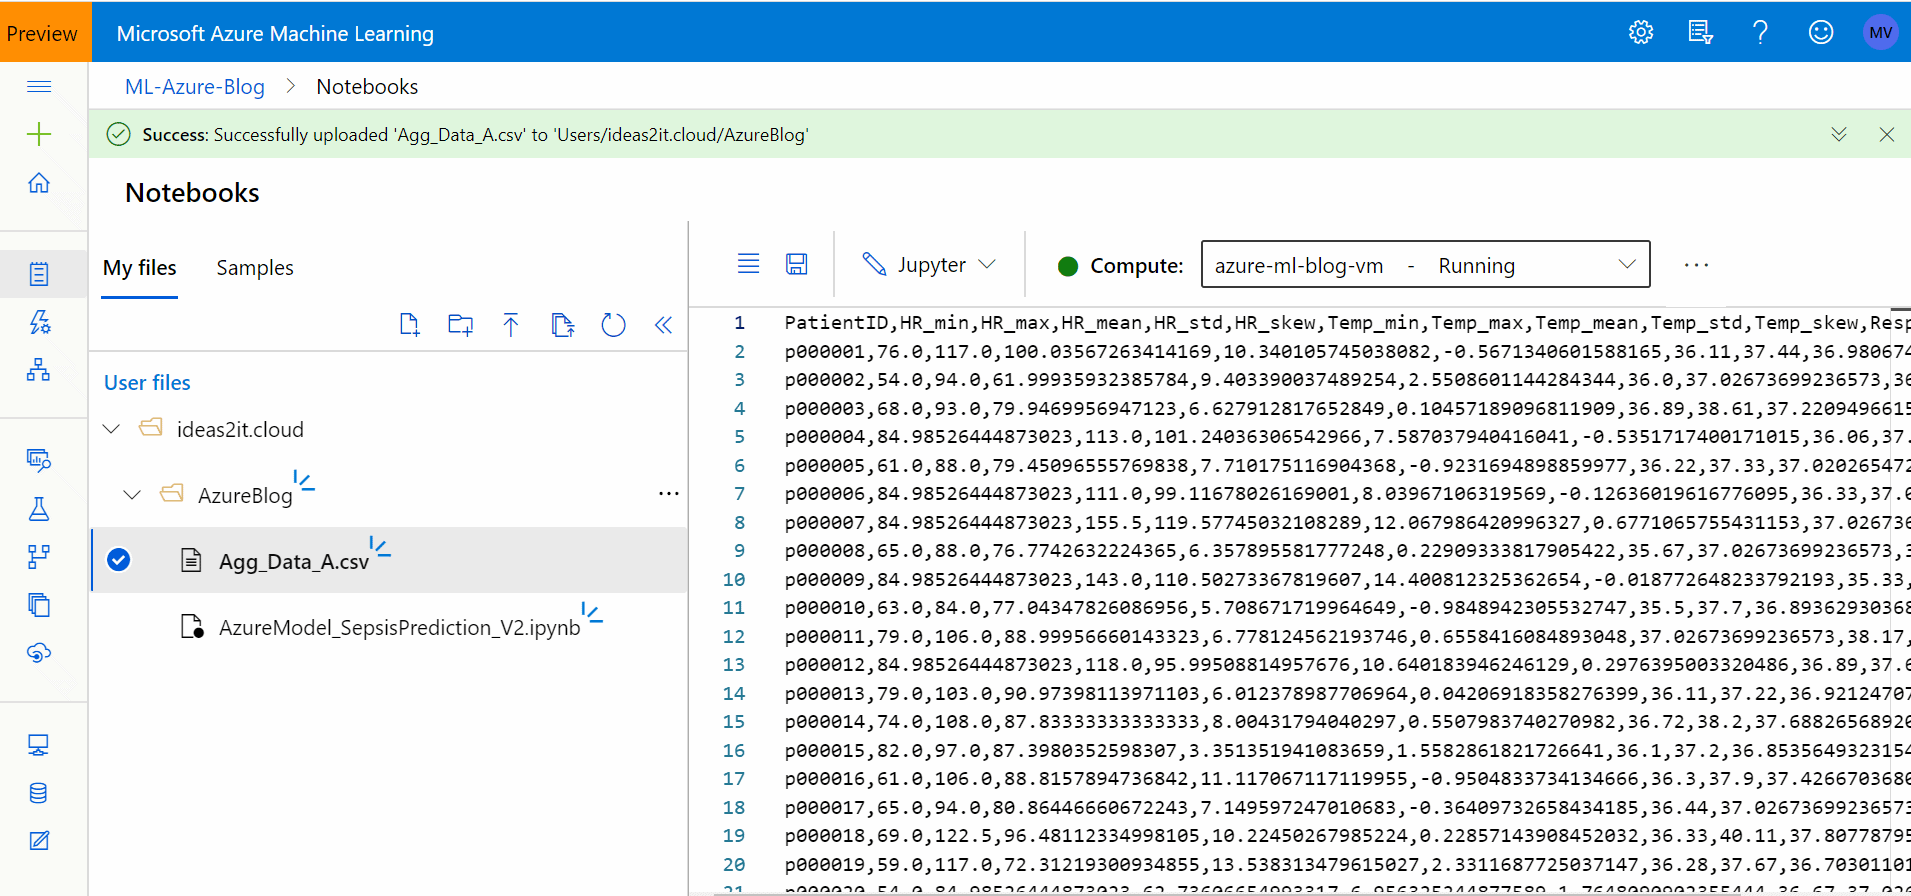The image size is (1911, 896).
Task: Click the upload files arrow icon
Action: click(x=511, y=325)
